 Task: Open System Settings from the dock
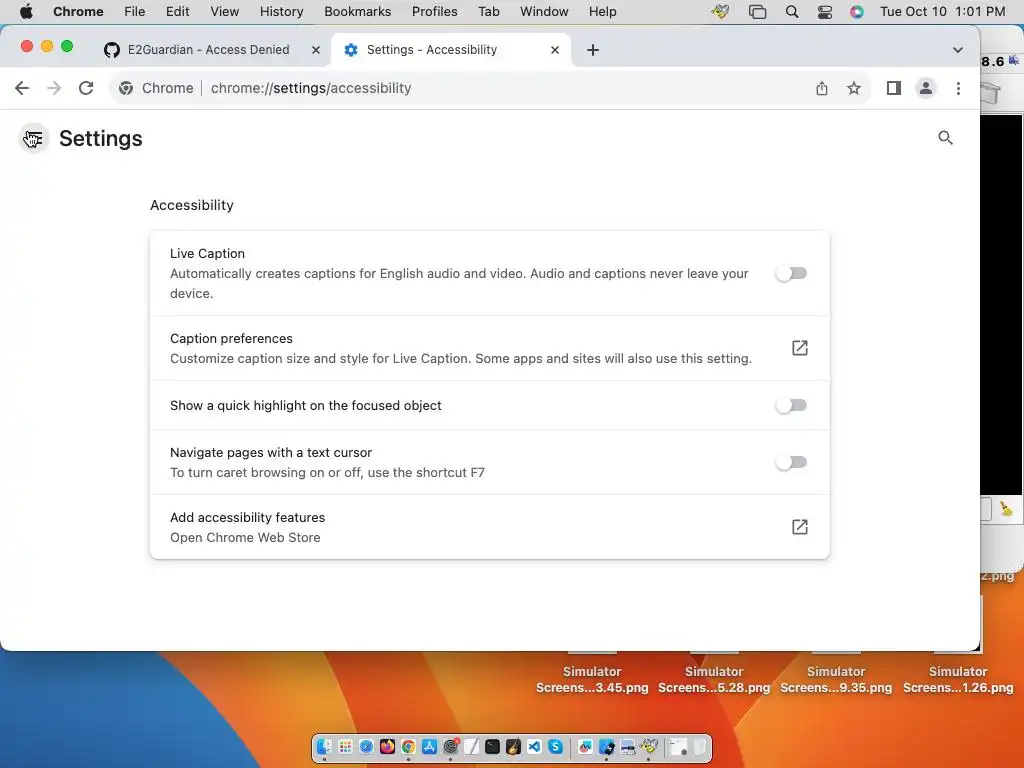[451, 747]
